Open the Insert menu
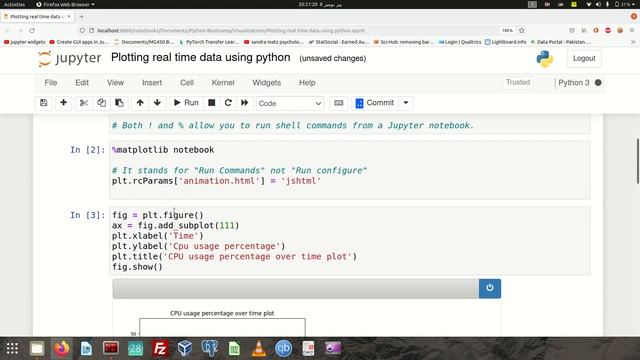 152,82
